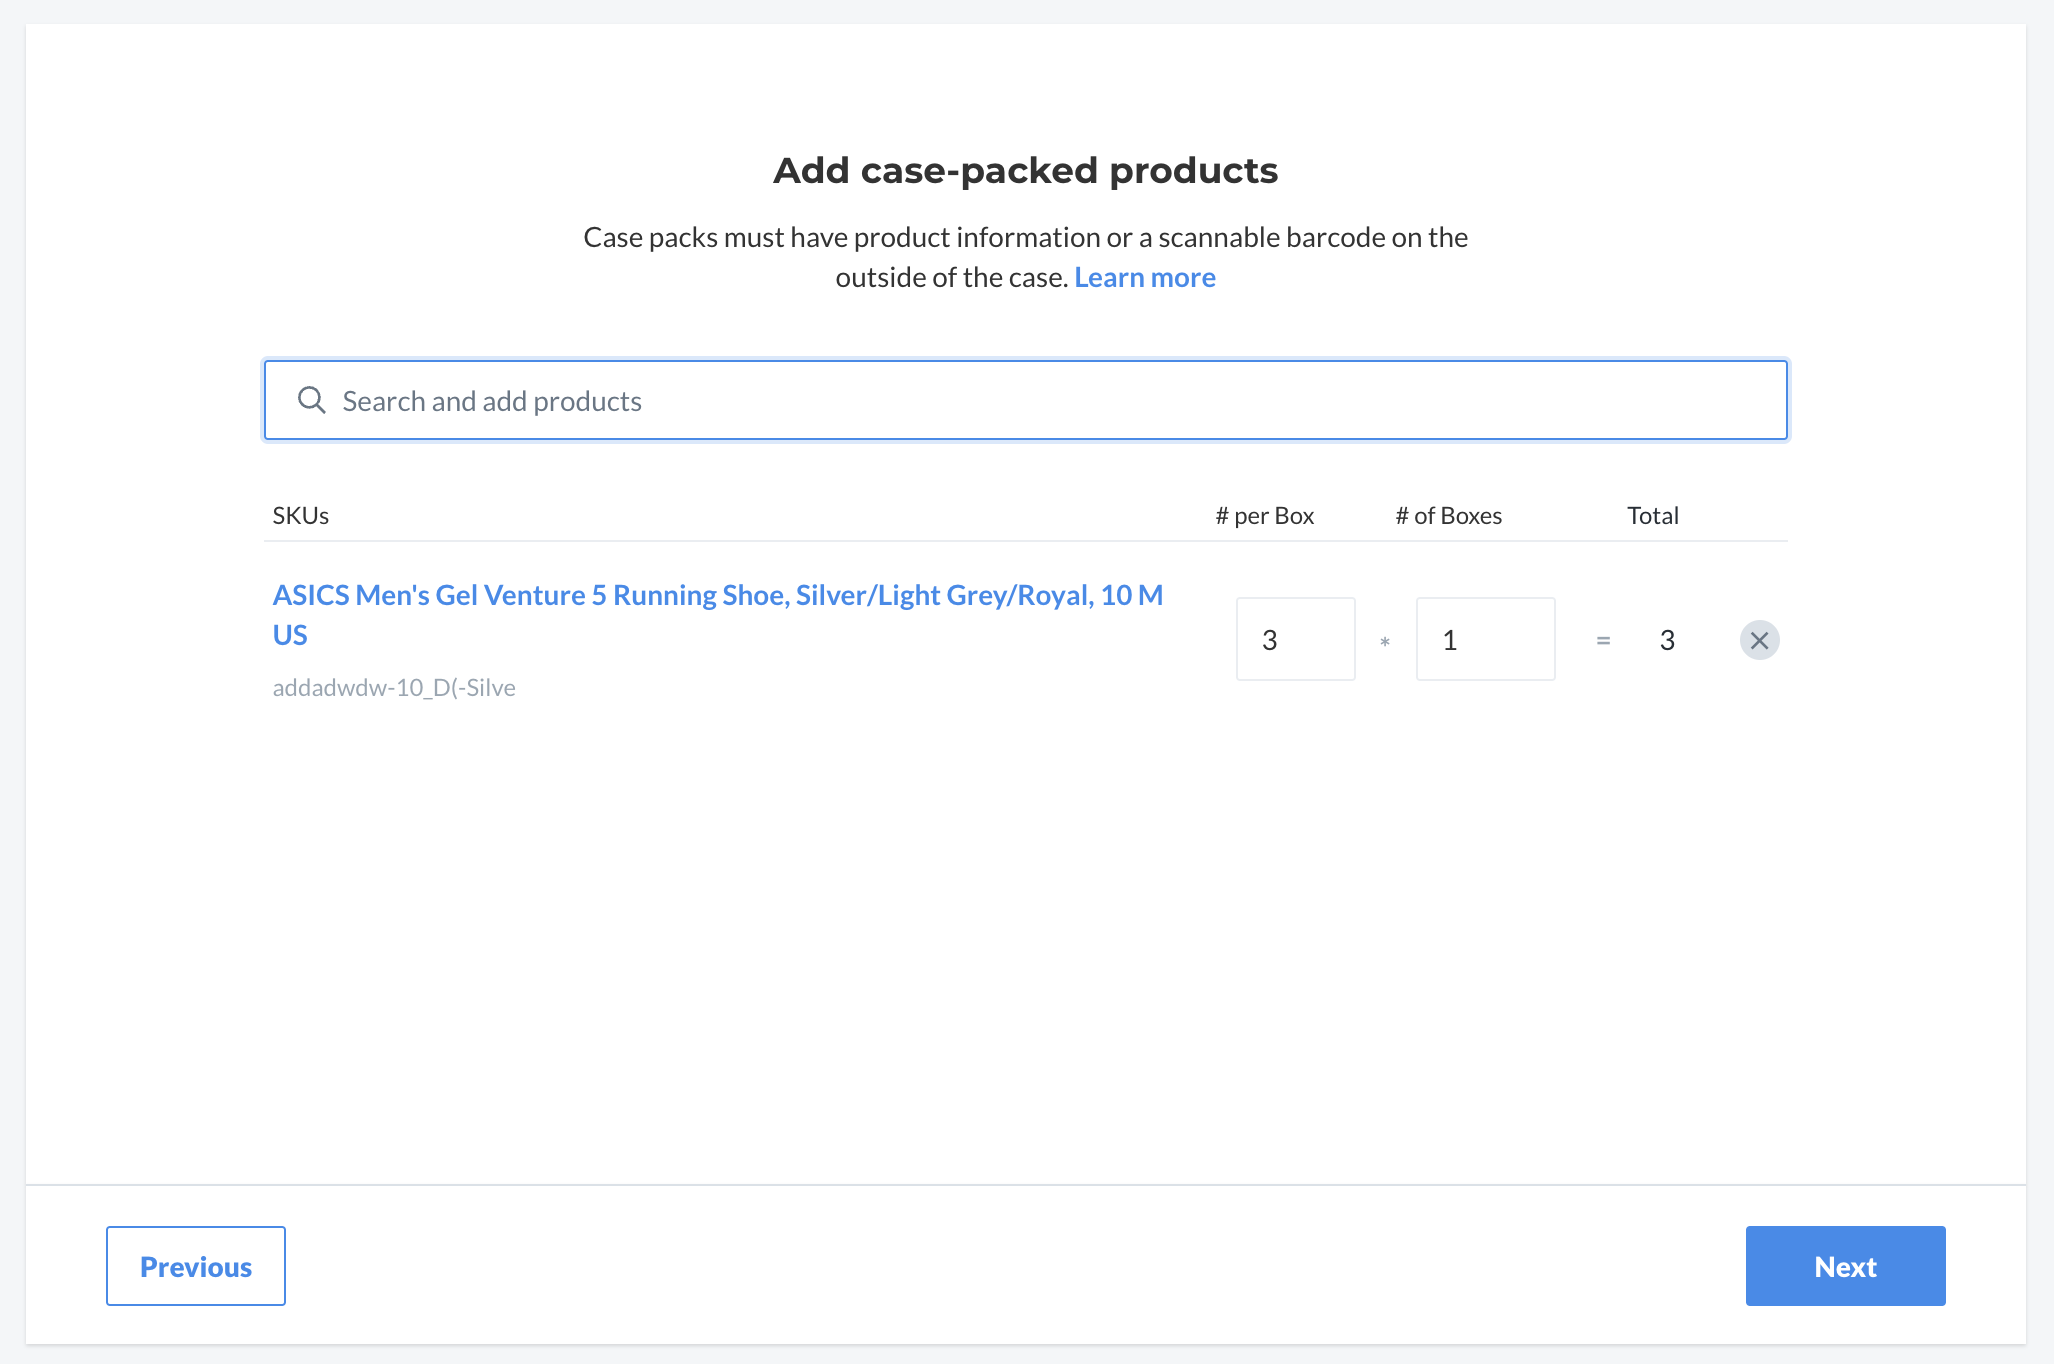Remove the ASICS shoe row with X icon
This screenshot has height=1364, width=2054.
[1759, 640]
